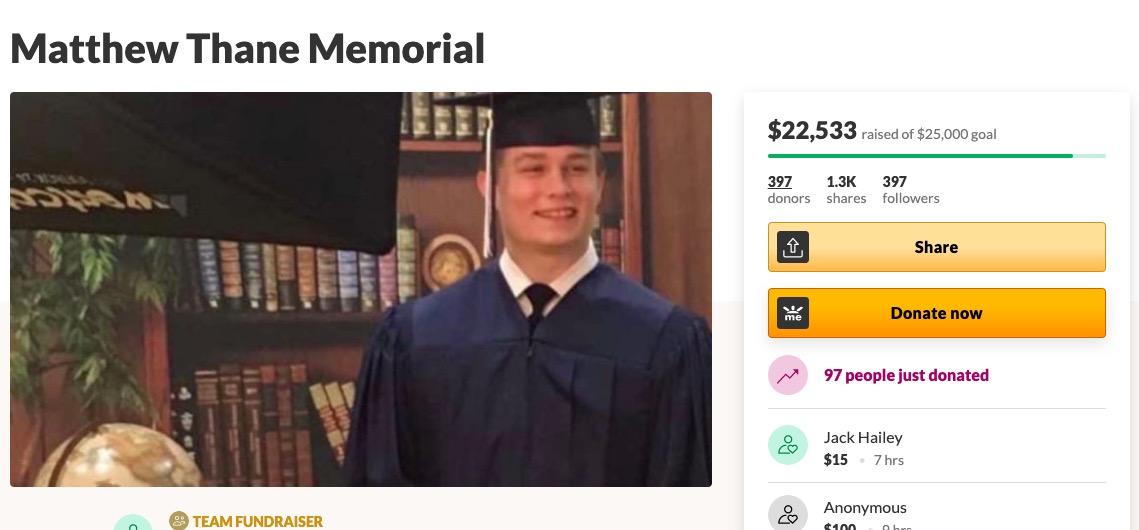Click the pink trending arrow icon

coord(787,375)
